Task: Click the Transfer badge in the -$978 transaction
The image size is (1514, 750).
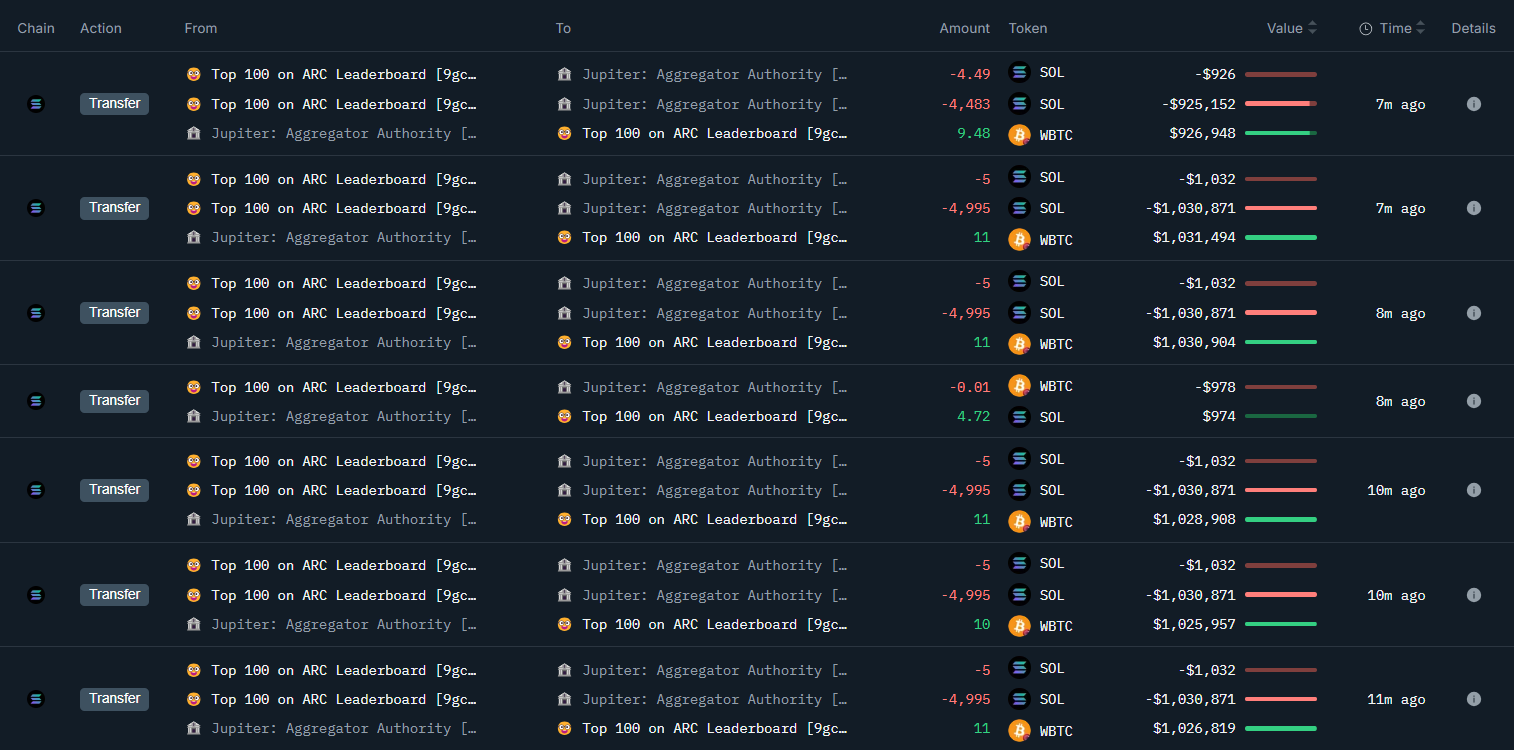Action: [114, 401]
